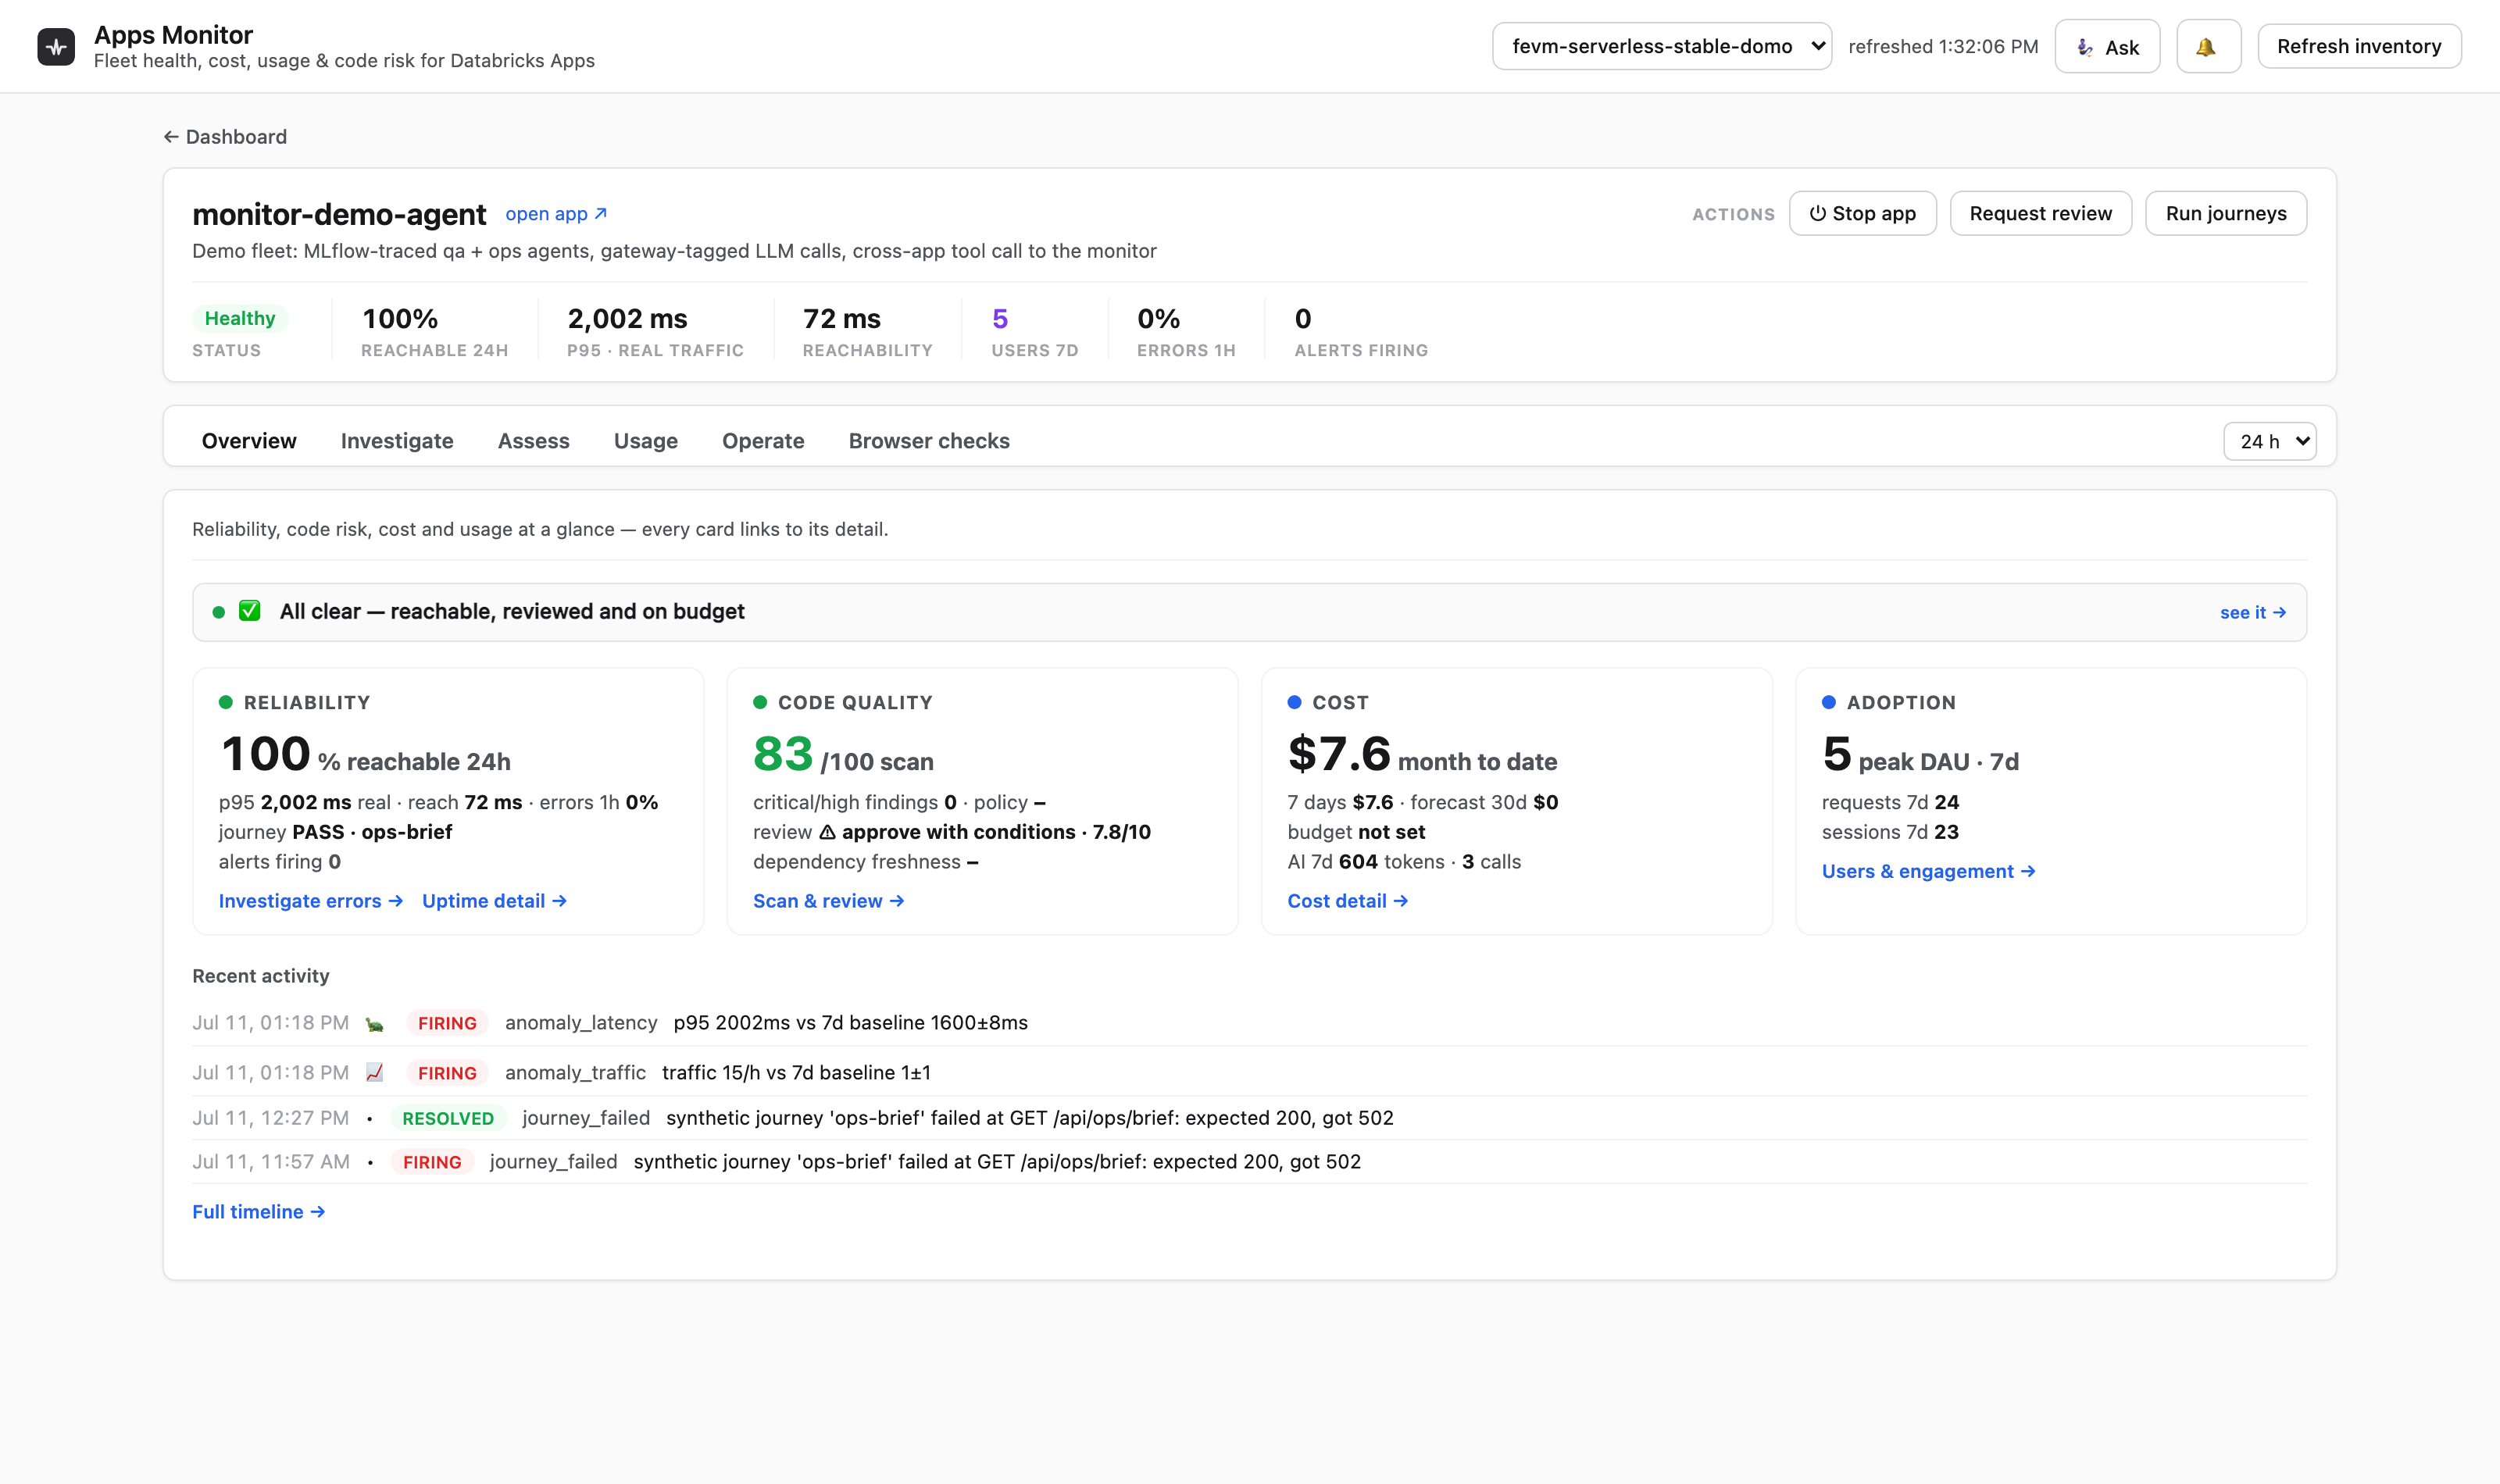Click 'p95 2002ms vs 7d baseline 1600±8ms' text
2500x1484 pixels.
point(851,1023)
